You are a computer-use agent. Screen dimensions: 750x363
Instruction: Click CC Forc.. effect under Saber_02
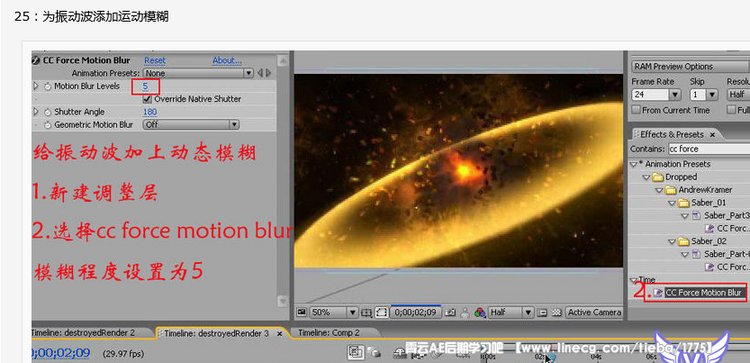[728, 267]
